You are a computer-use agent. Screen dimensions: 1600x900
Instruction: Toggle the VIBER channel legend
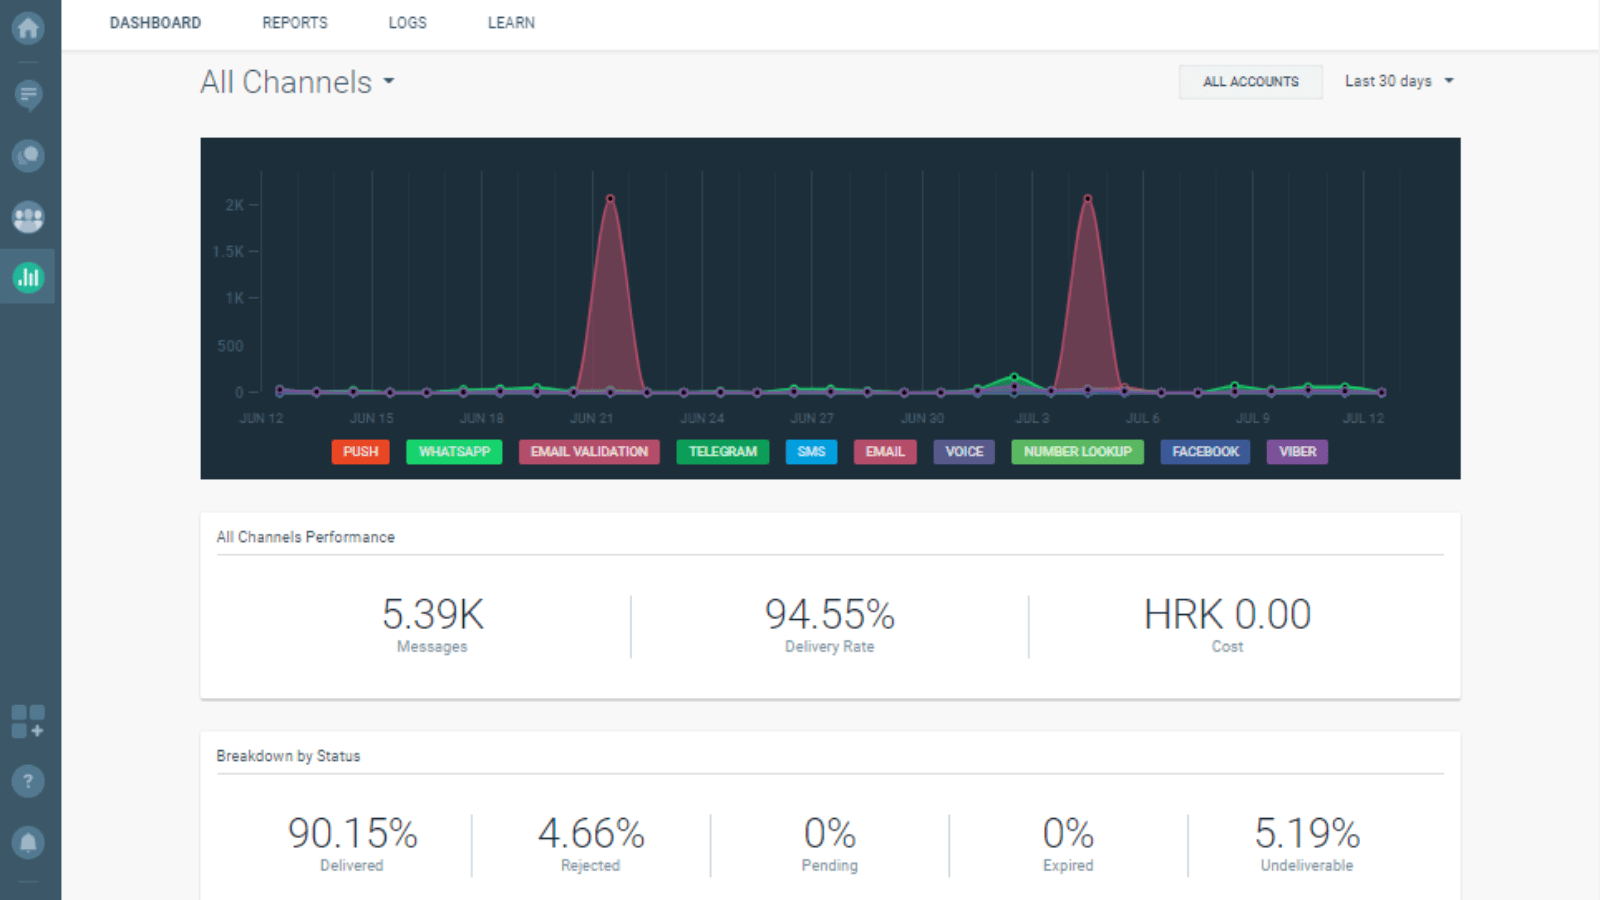click(x=1297, y=452)
